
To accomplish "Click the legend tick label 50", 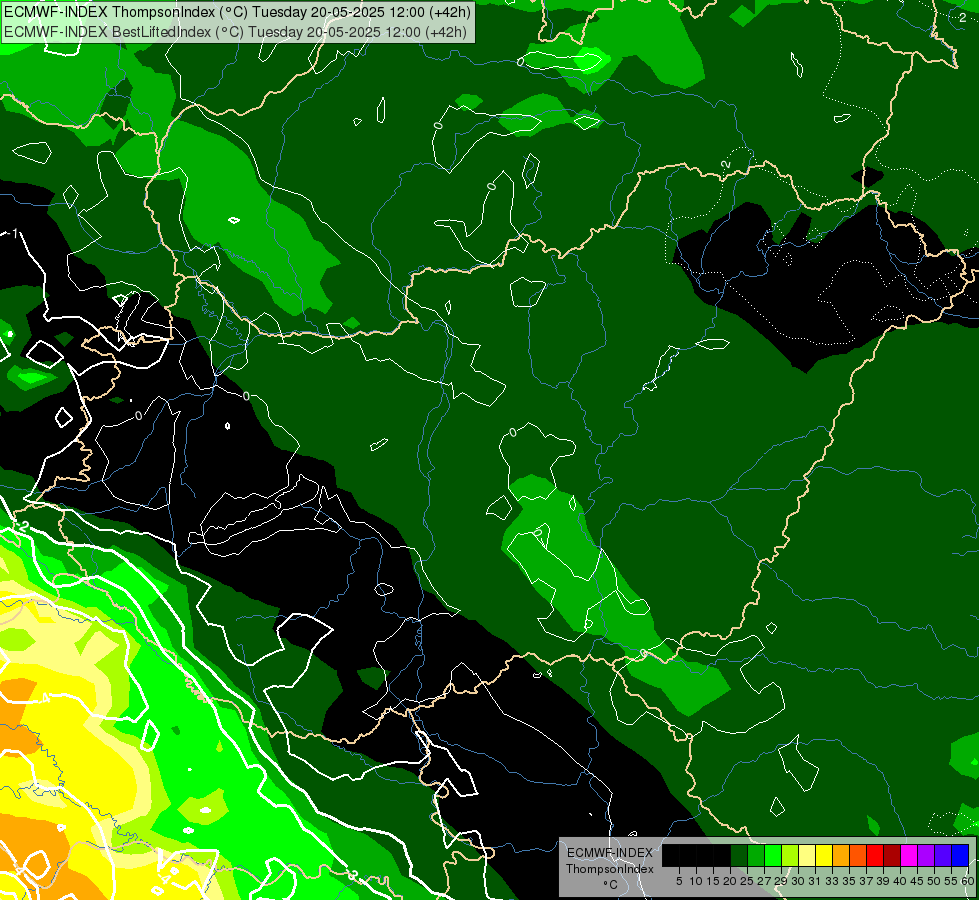I will click(x=934, y=881).
